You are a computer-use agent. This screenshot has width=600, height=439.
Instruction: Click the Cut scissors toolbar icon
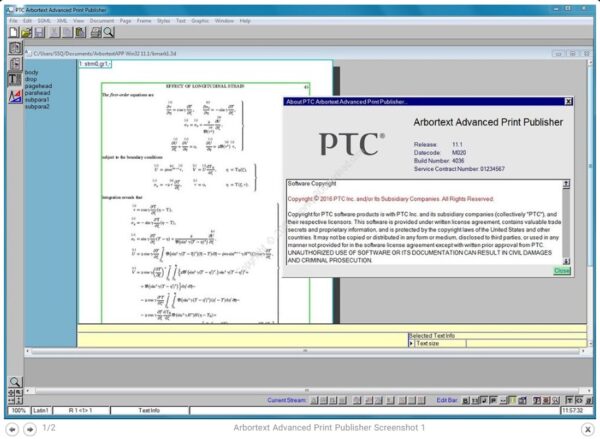55,33
